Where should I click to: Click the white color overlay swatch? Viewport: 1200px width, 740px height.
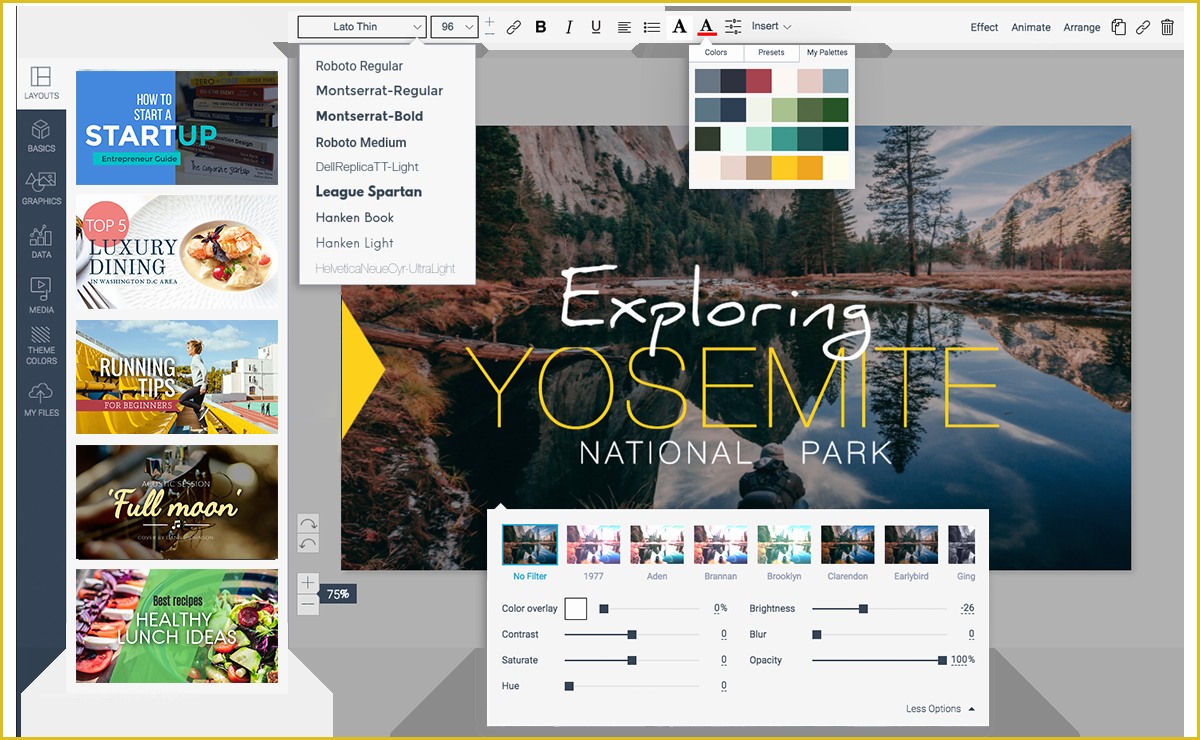coord(575,608)
